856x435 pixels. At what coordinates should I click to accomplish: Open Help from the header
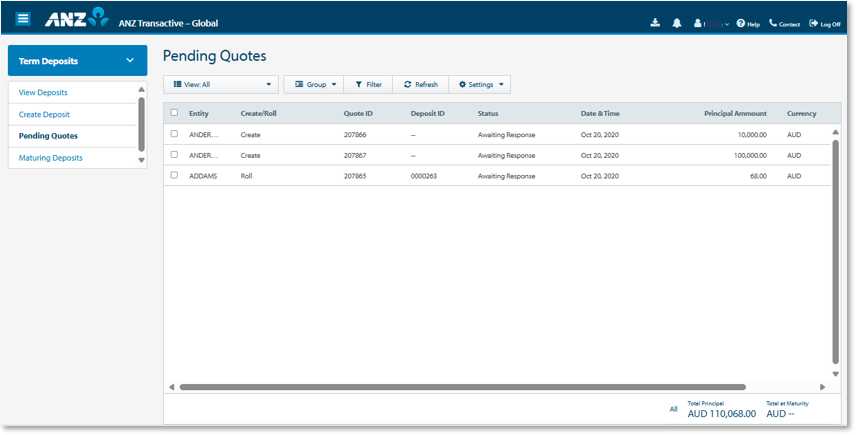click(x=748, y=23)
